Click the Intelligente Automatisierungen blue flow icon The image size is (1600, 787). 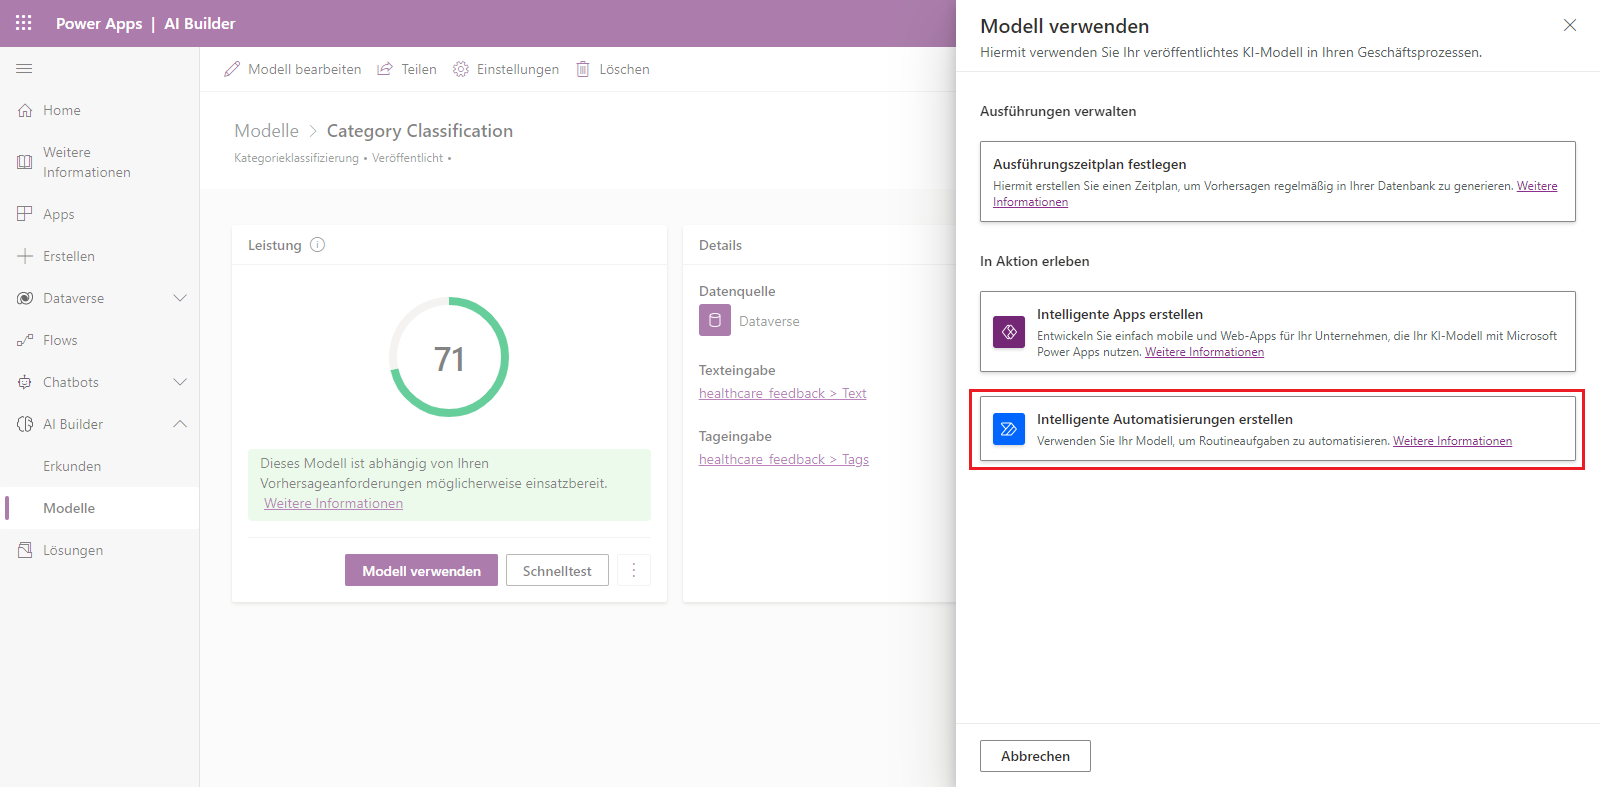1008,429
